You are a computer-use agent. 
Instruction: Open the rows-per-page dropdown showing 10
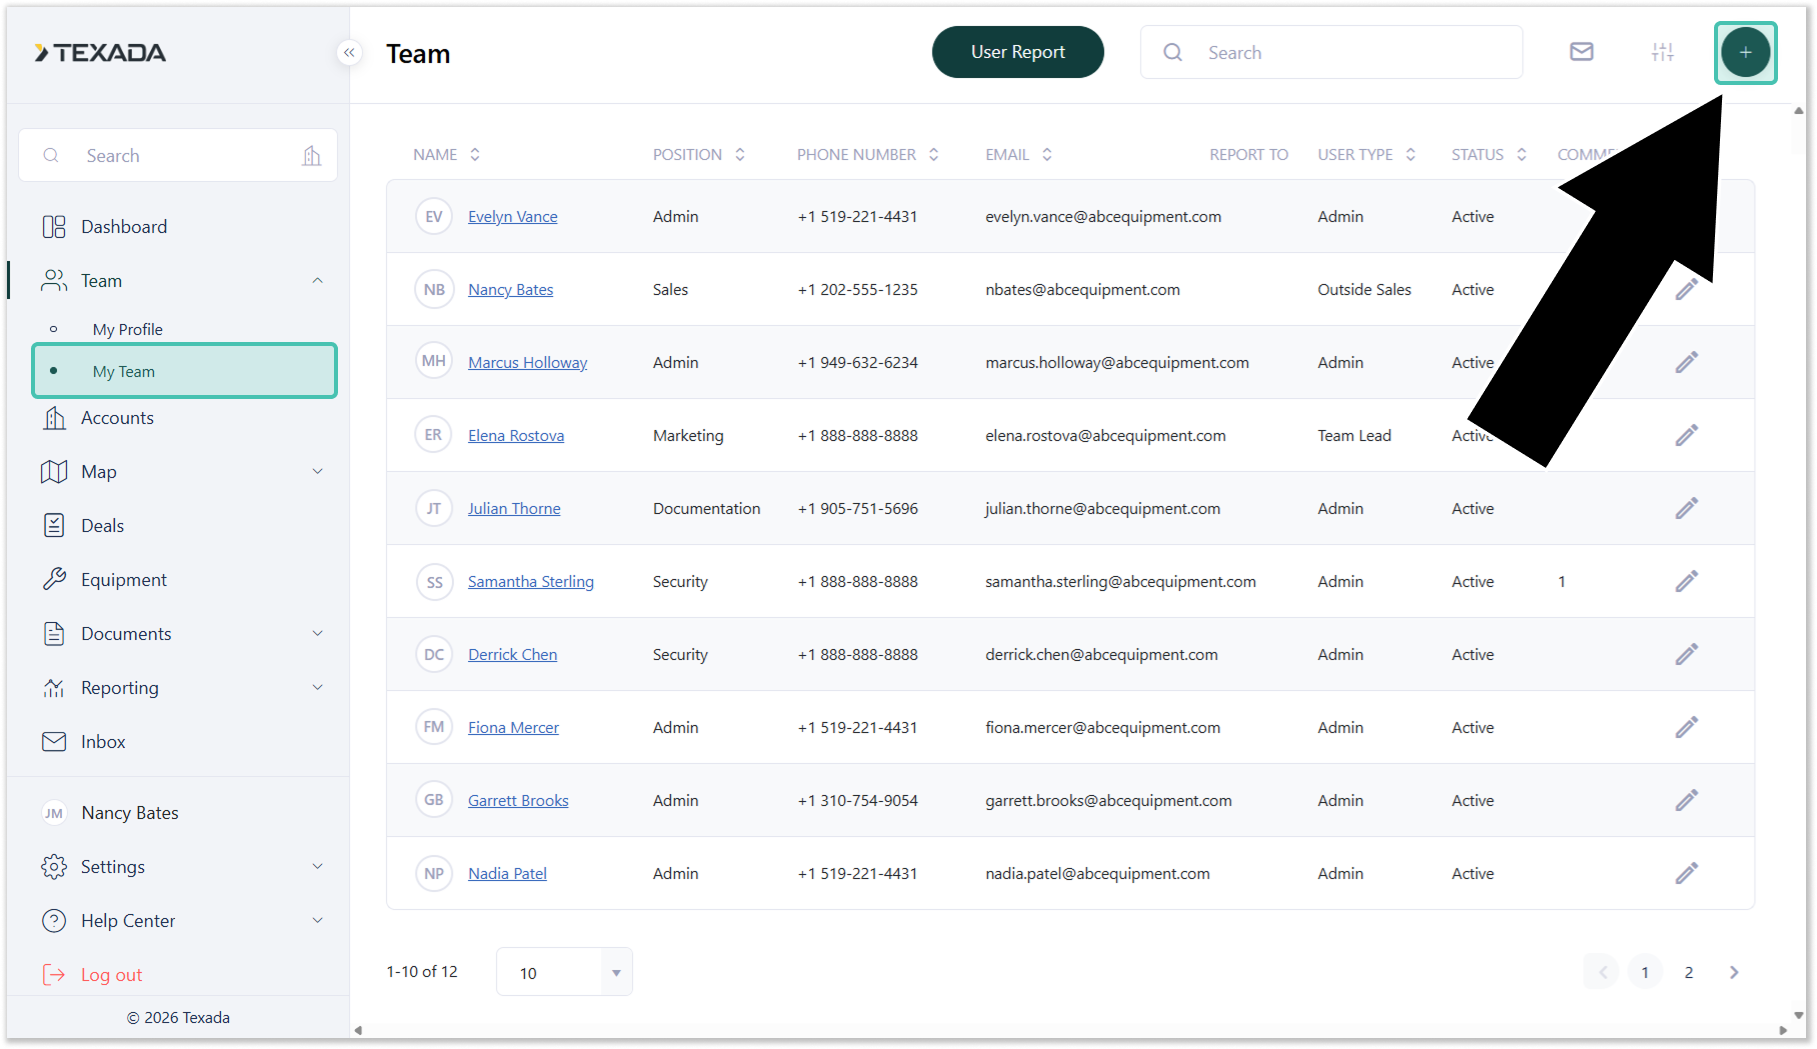coord(565,972)
